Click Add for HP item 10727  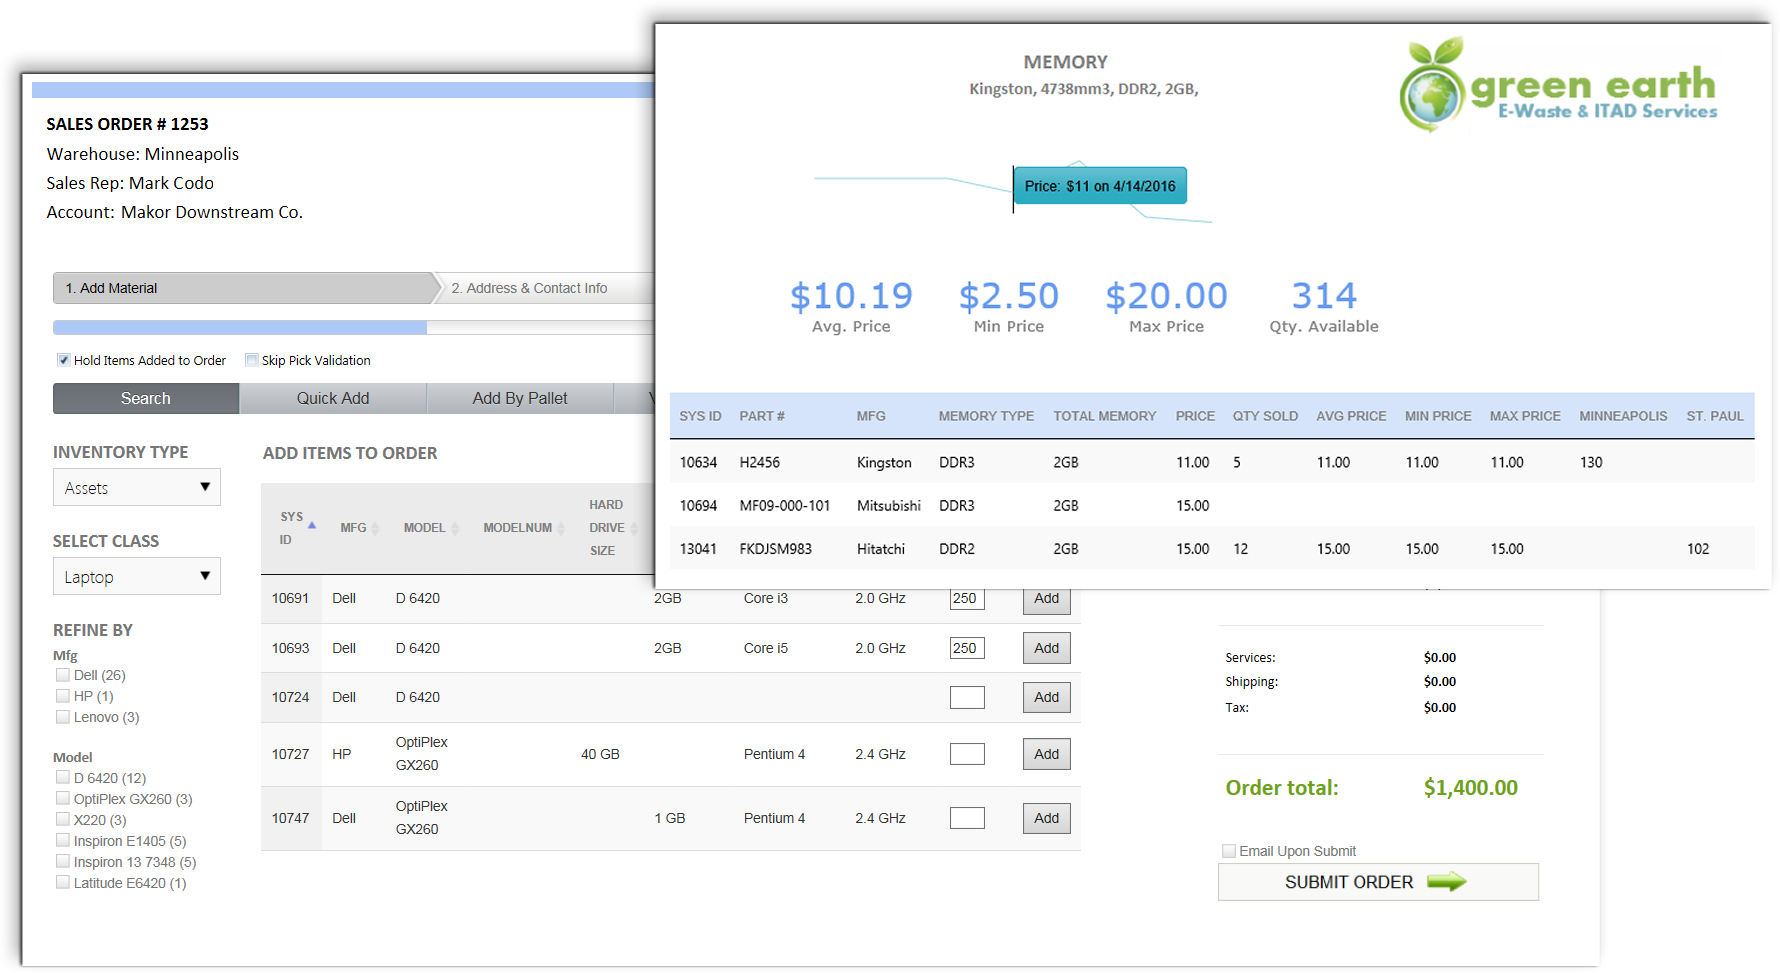pos(1047,754)
